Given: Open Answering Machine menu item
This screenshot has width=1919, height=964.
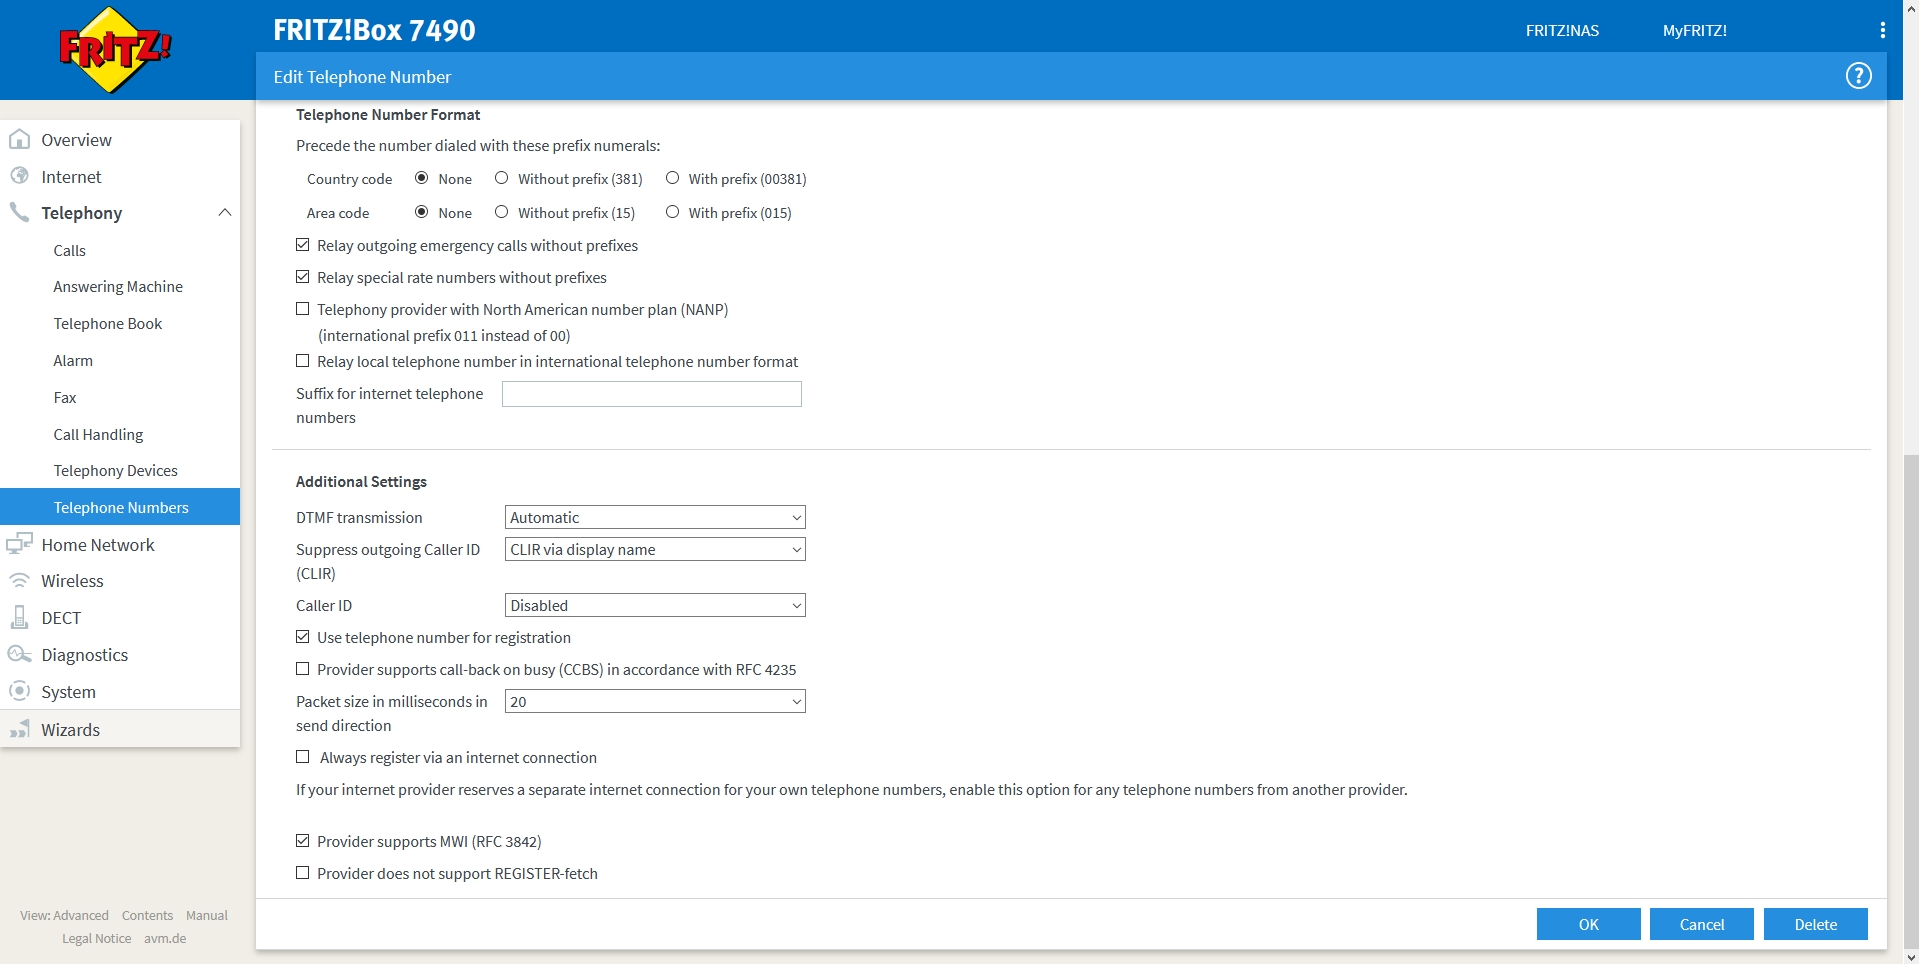Looking at the screenshot, I should pyautogui.click(x=120, y=287).
